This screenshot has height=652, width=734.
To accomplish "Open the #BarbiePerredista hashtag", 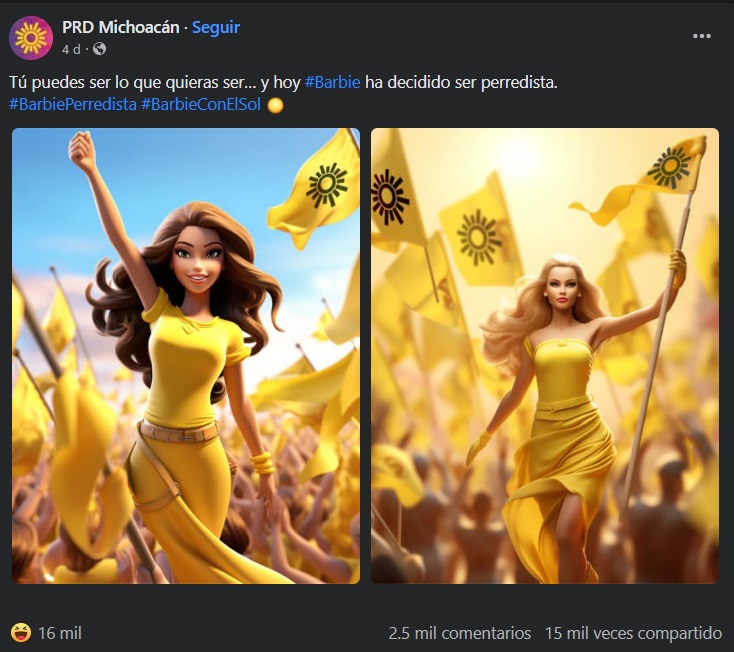I will pyautogui.click(x=72, y=104).
